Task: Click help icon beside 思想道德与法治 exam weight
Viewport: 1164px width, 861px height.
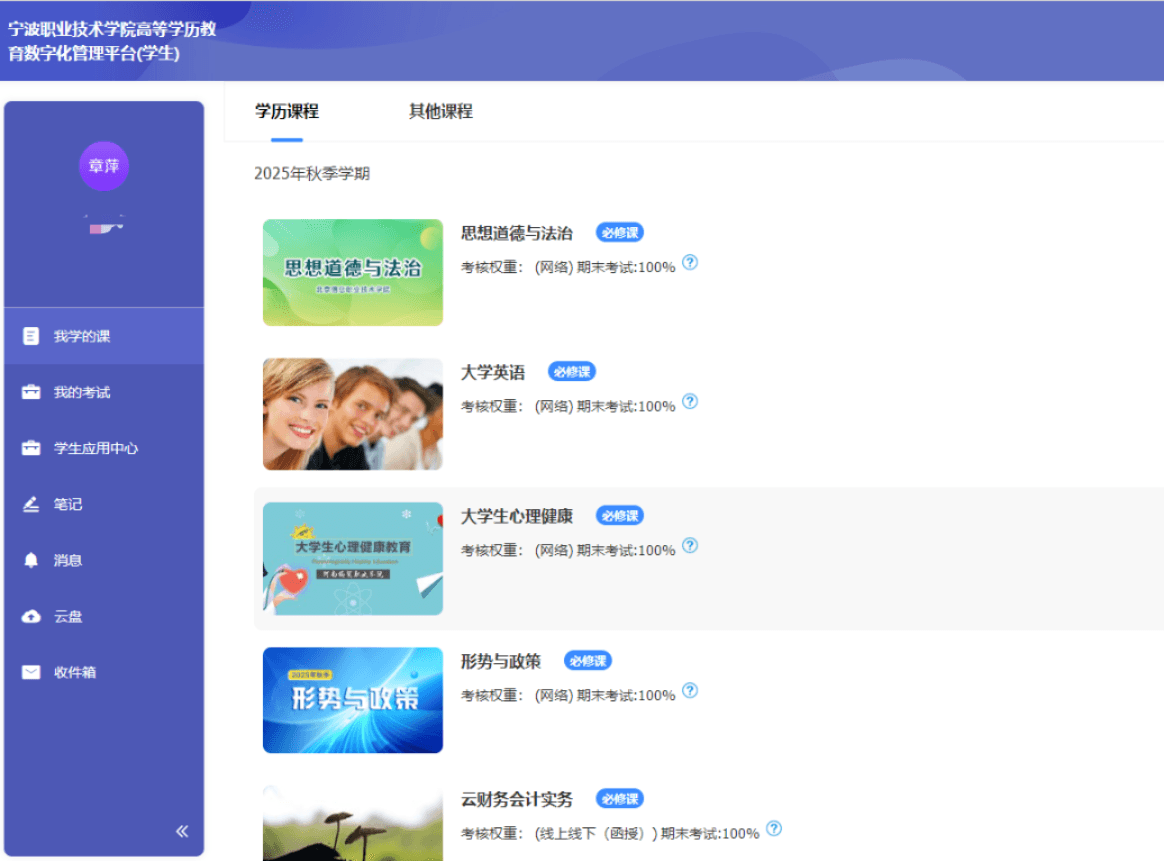Action: coord(689,263)
